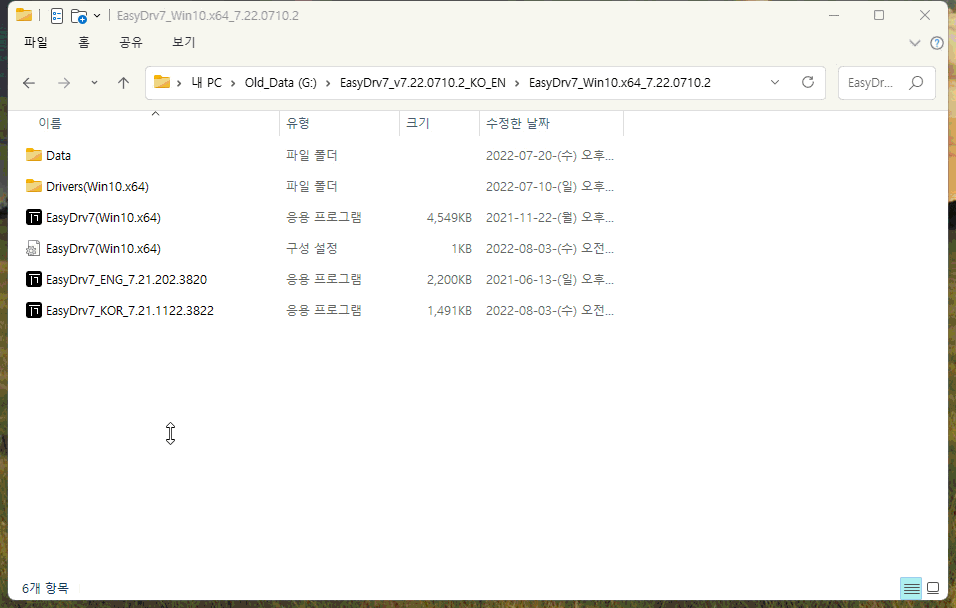Go forward with the right arrow
The width and height of the screenshot is (956, 608).
[x=63, y=83]
